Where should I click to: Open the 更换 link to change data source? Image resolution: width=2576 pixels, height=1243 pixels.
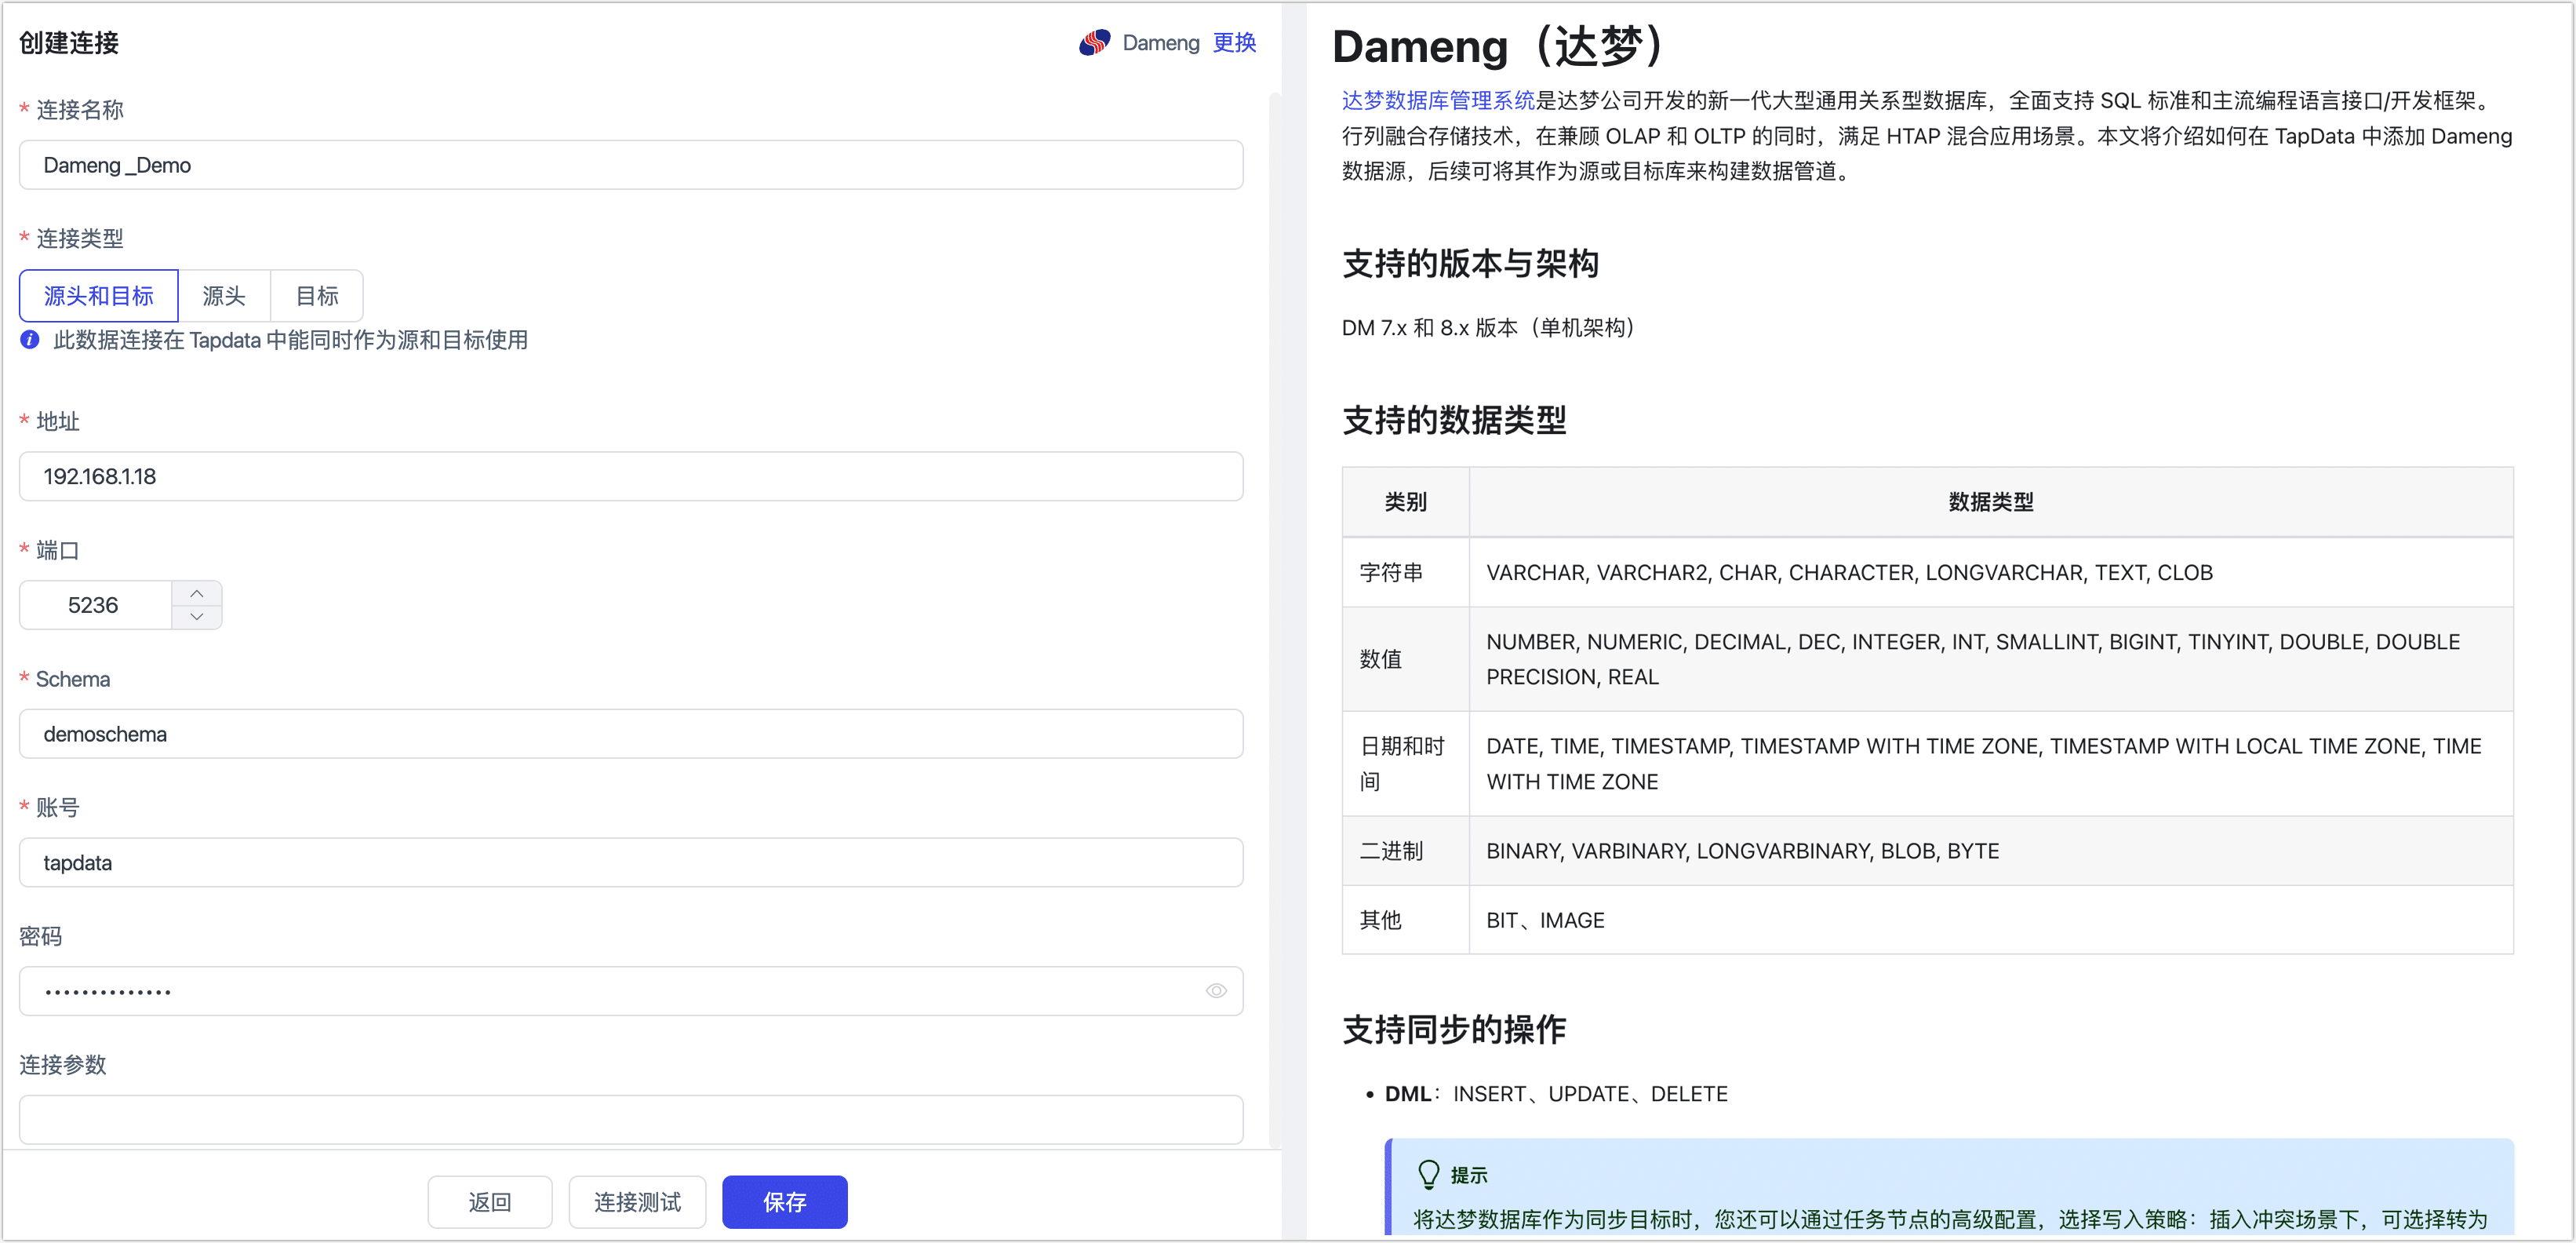coord(1233,42)
